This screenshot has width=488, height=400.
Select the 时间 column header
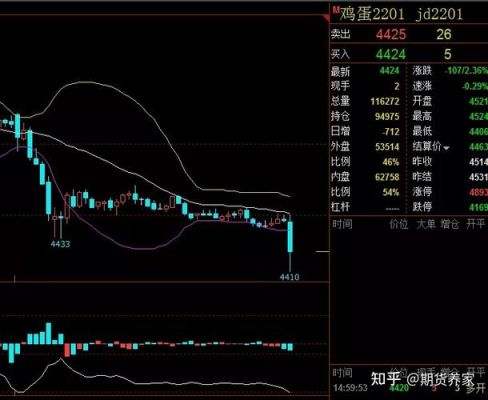[x=342, y=224]
